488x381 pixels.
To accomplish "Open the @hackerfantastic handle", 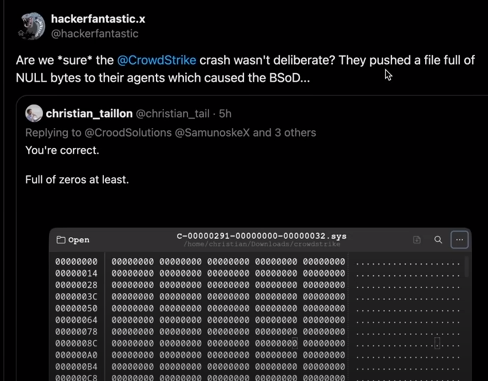I will (x=95, y=34).
